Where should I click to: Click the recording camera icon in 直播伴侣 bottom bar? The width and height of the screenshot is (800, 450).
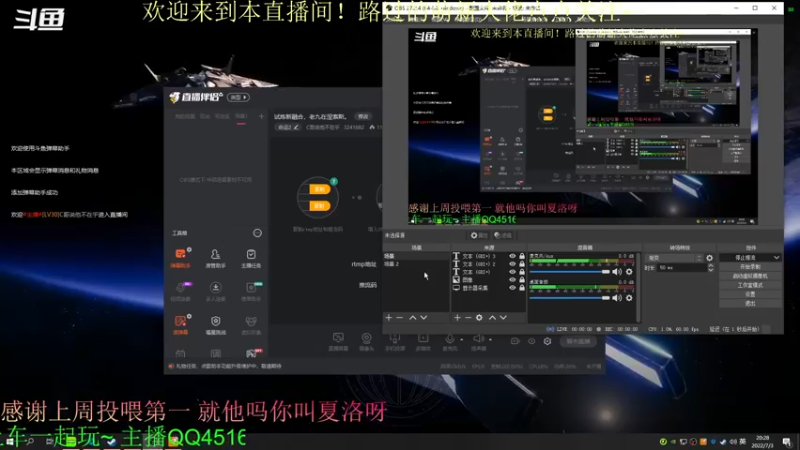click(x=515, y=341)
